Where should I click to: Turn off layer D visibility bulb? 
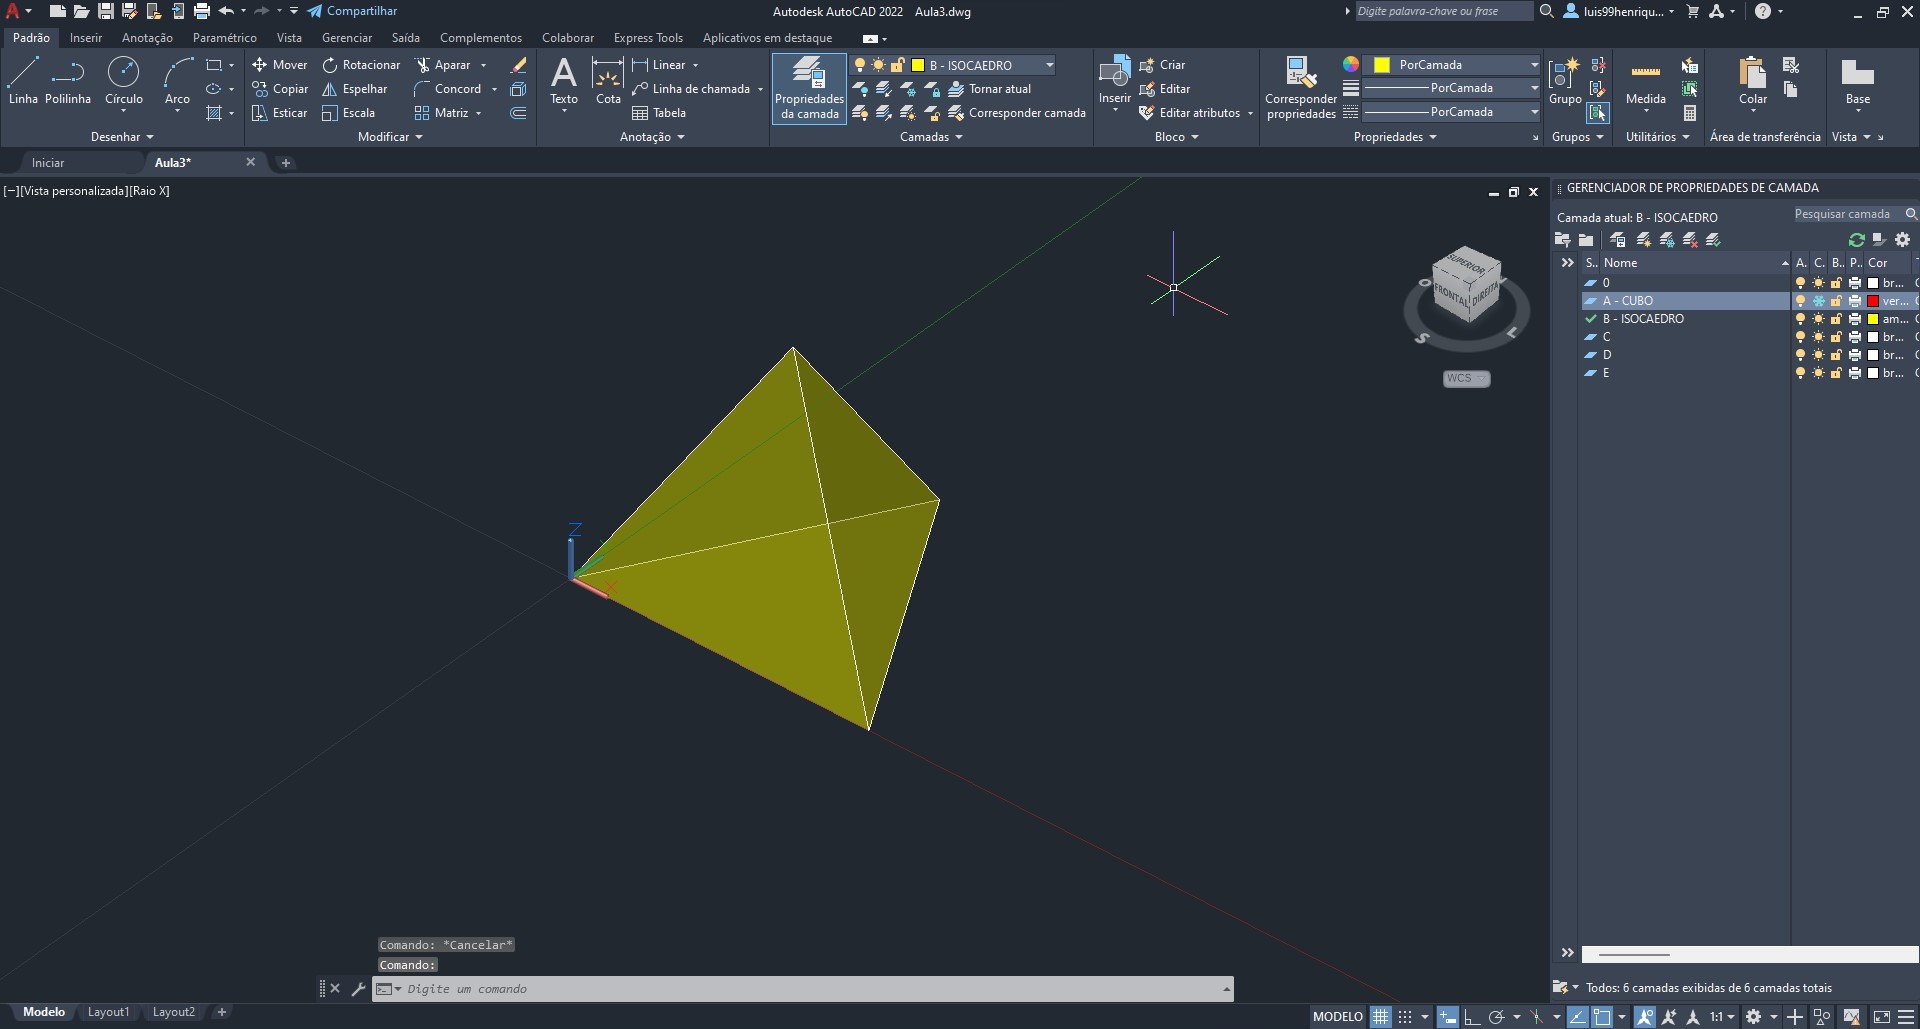[1800, 355]
